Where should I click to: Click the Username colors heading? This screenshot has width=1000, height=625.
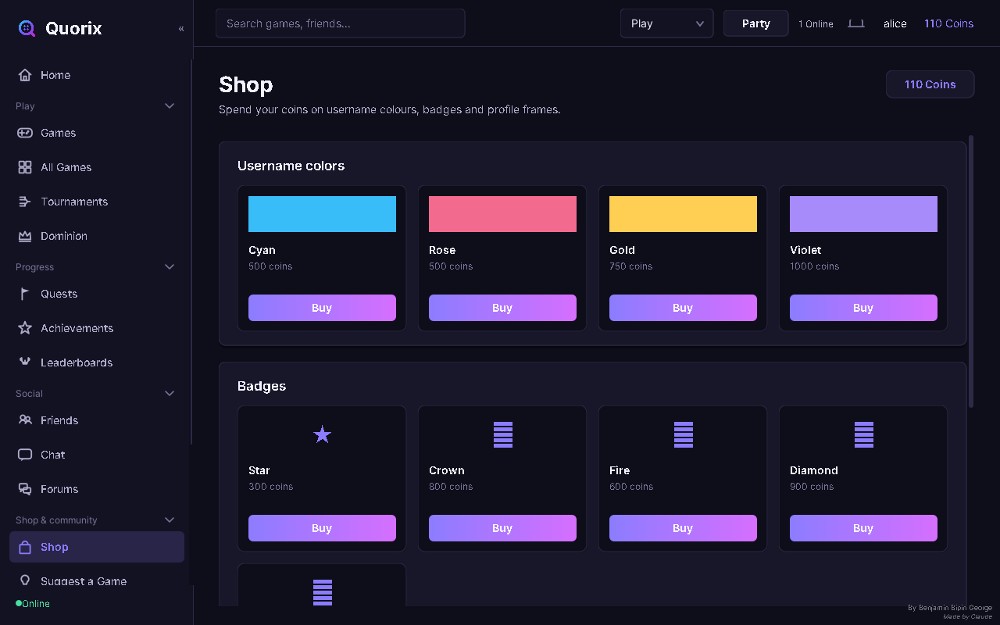click(x=291, y=166)
